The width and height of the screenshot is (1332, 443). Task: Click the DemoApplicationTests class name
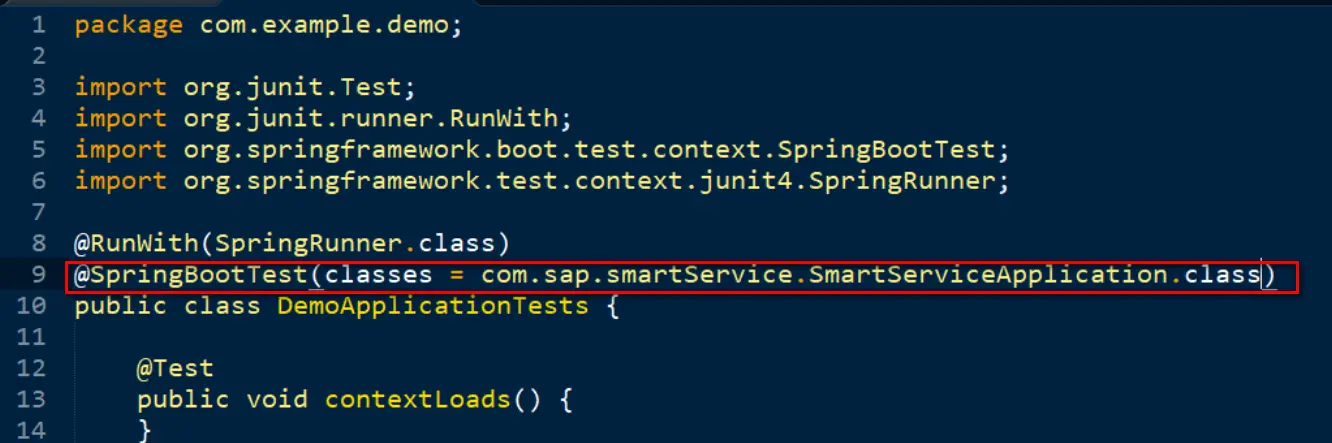pyautogui.click(x=433, y=305)
